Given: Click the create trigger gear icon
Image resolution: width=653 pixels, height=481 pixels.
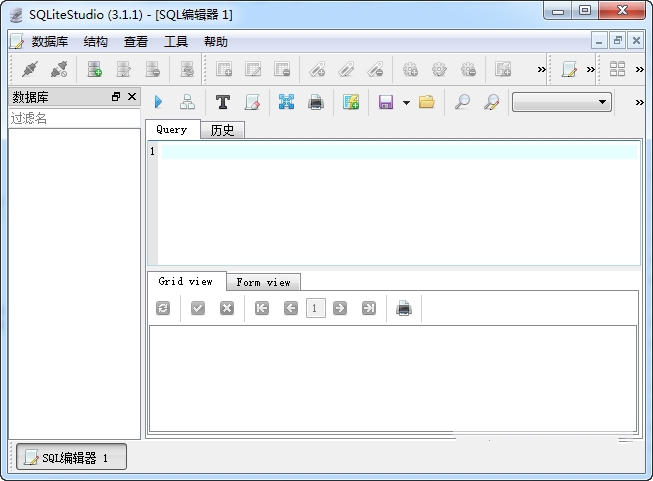Looking at the screenshot, I should [410, 69].
